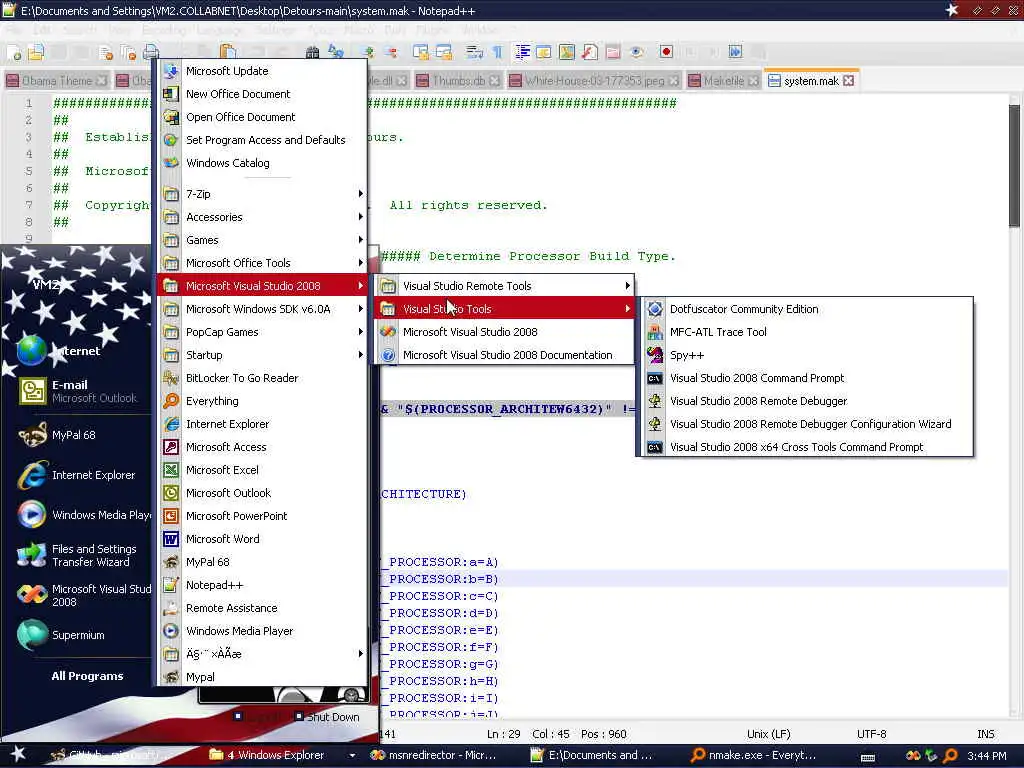
Task: Click the Unix (LF) status bar entry
Action: pyautogui.click(x=768, y=734)
